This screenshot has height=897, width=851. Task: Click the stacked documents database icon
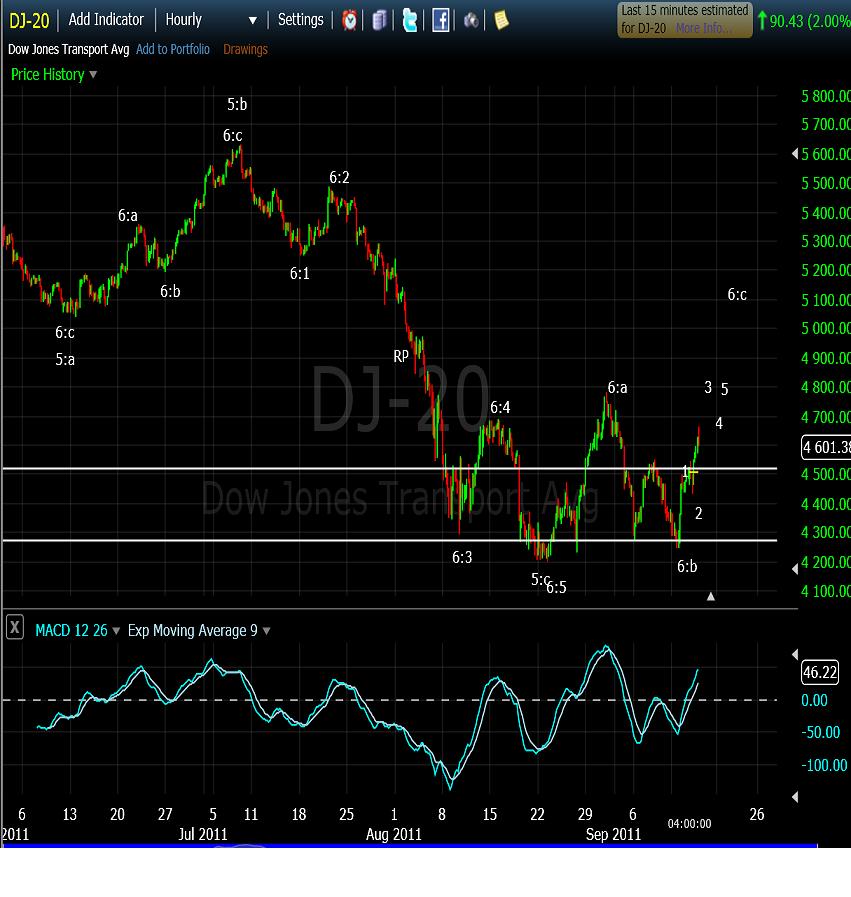380,21
